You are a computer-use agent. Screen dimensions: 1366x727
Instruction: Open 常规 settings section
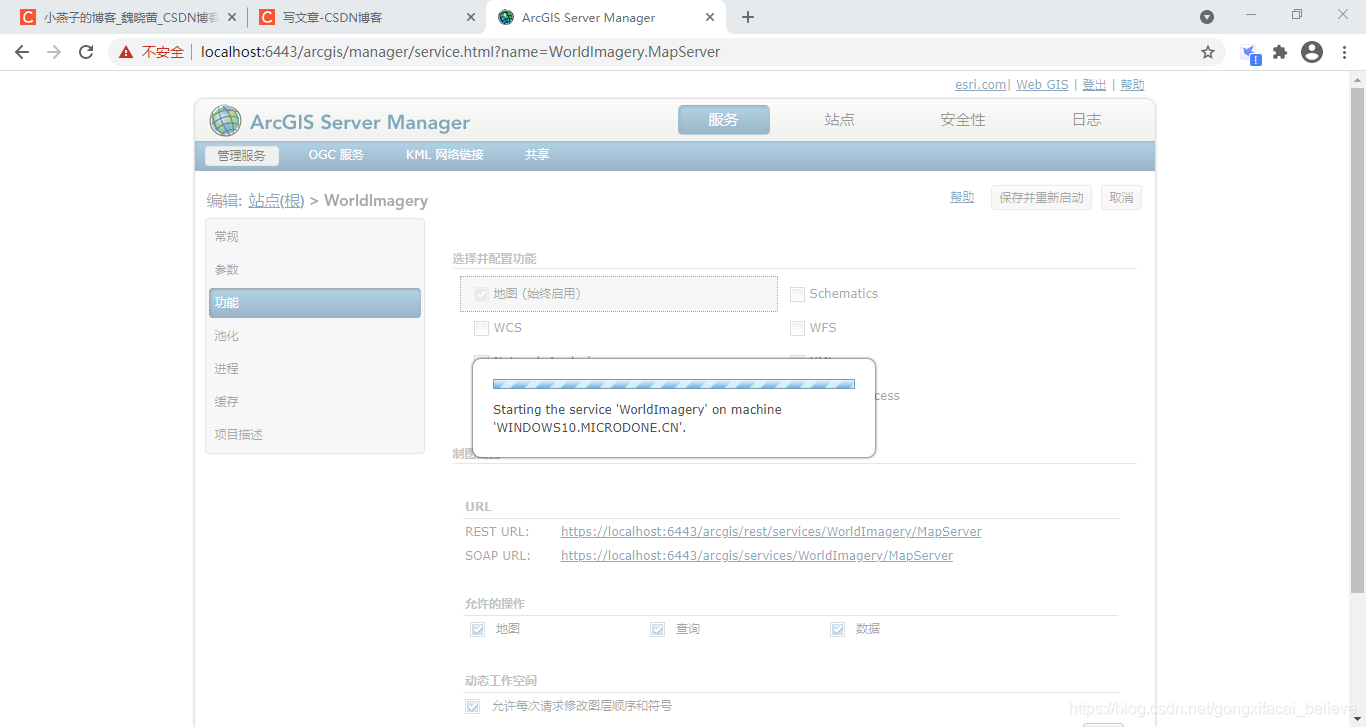(x=314, y=237)
